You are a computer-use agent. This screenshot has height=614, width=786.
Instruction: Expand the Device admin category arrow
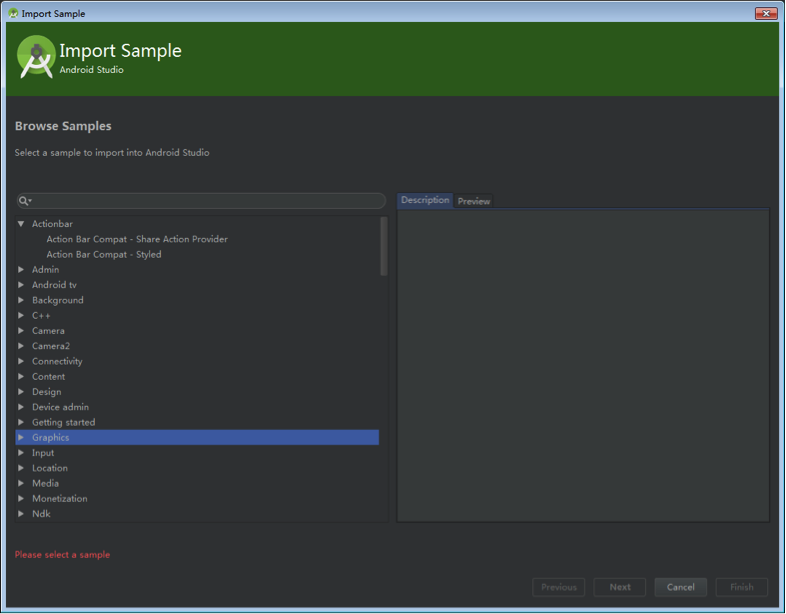(21, 407)
